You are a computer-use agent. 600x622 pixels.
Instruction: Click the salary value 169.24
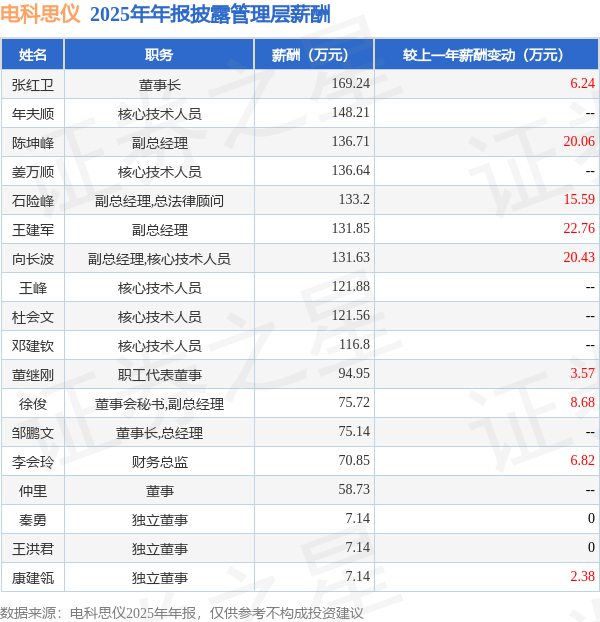(351, 83)
